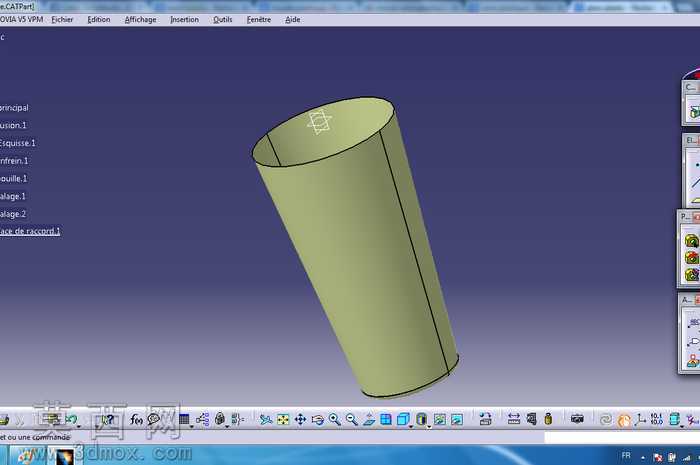Image resolution: width=700 pixels, height=465 pixels.
Task: Click the Zoom In magnifier
Action: [x=335, y=419]
